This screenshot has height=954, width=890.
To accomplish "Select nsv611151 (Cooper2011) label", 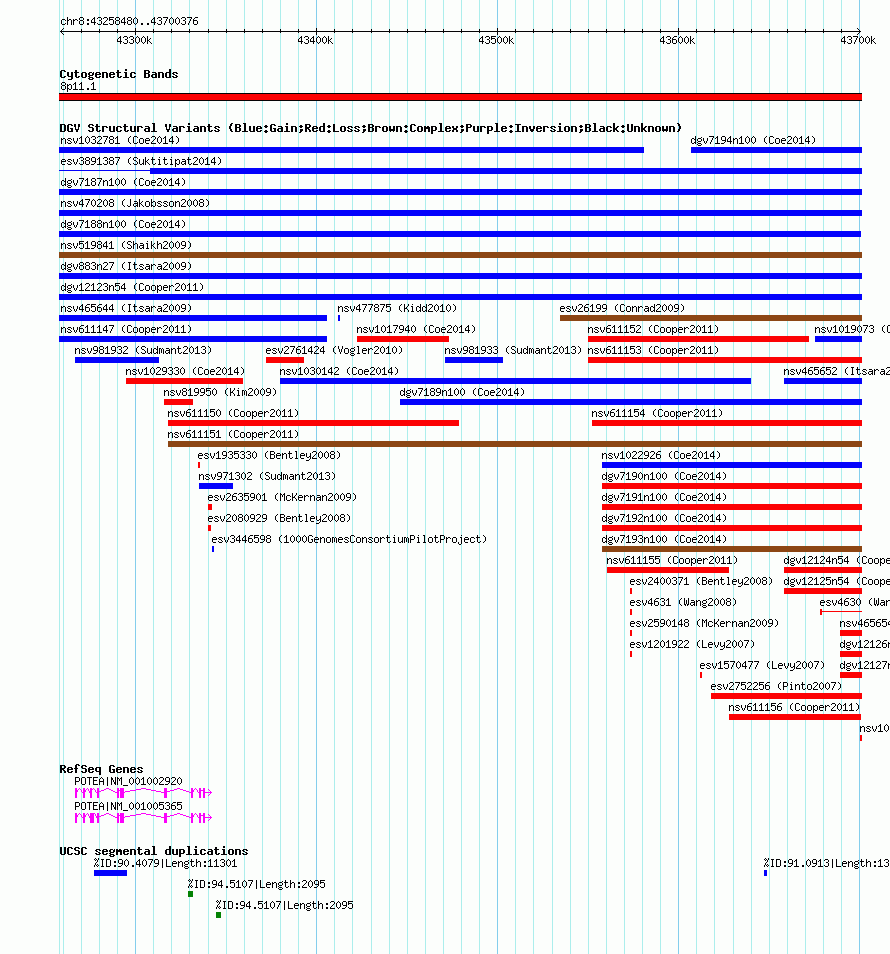I will point(233,434).
